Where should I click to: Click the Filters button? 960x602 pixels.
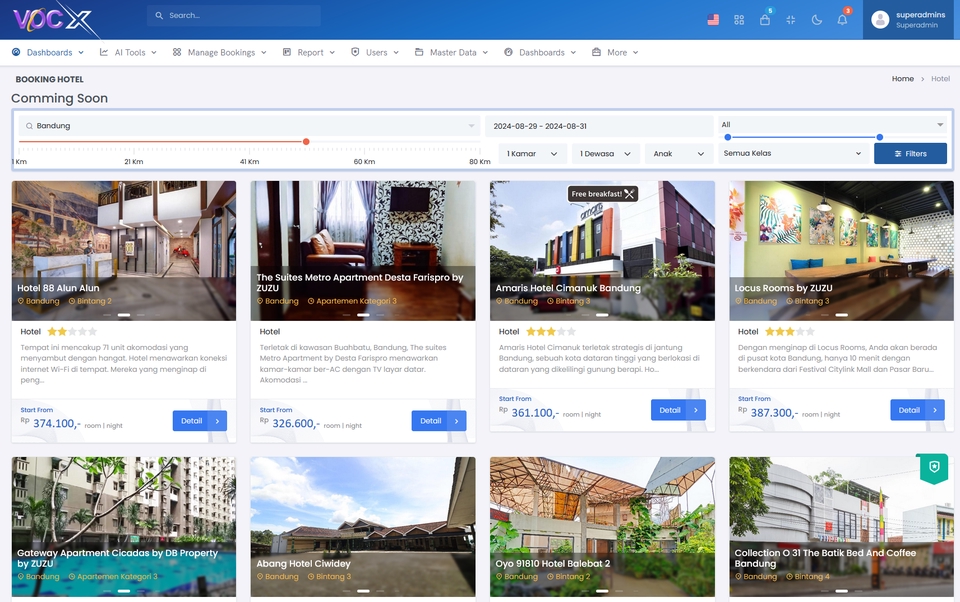click(910, 154)
